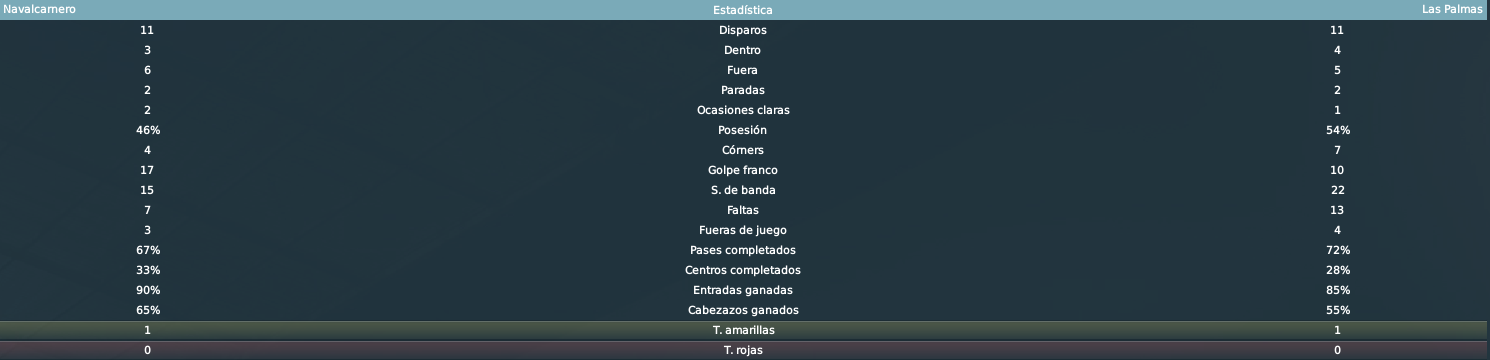Select the Dentro statistic label
1490x360 pixels.
pyautogui.click(x=742, y=50)
